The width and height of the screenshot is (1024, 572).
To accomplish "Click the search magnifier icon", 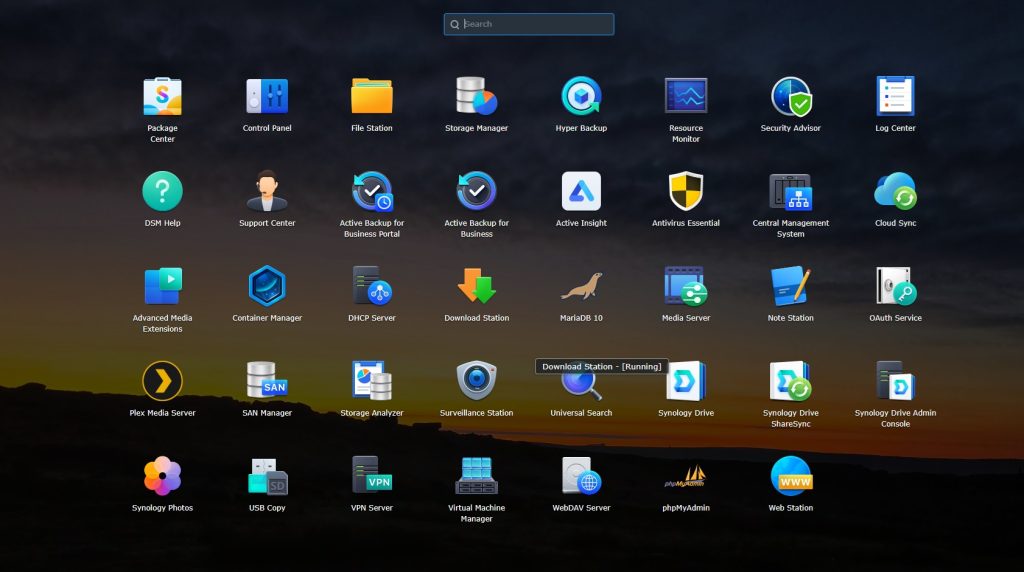I will (x=455, y=24).
